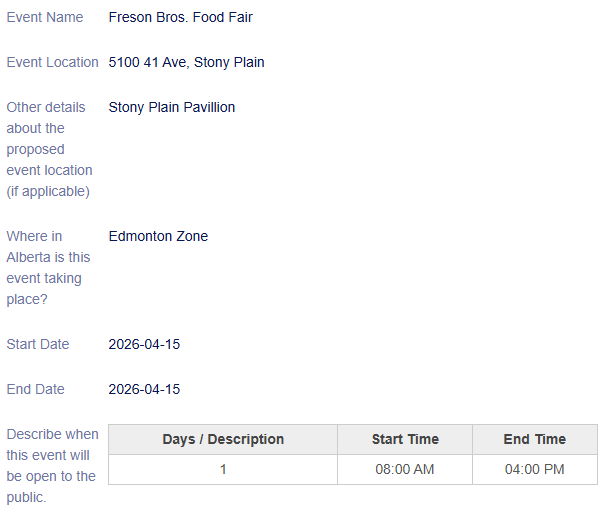The image size is (604, 511).
Task: Click the Start Time column header
Action: (405, 439)
